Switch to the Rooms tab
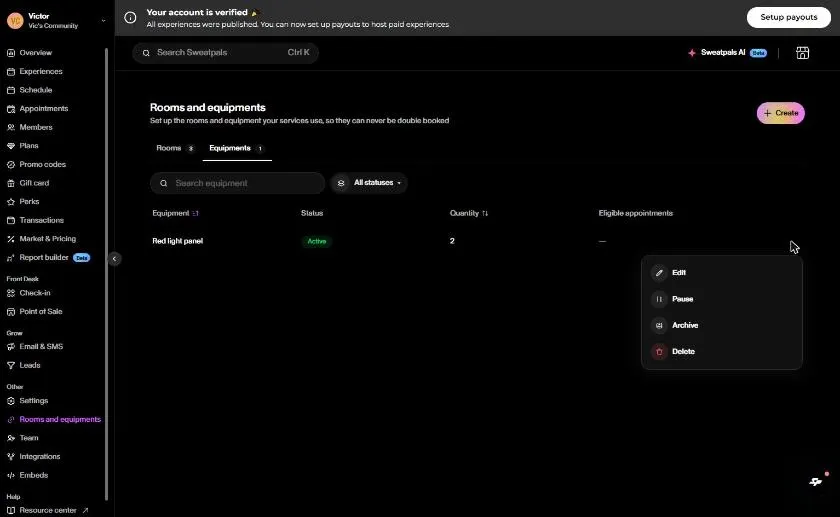 tap(175, 148)
